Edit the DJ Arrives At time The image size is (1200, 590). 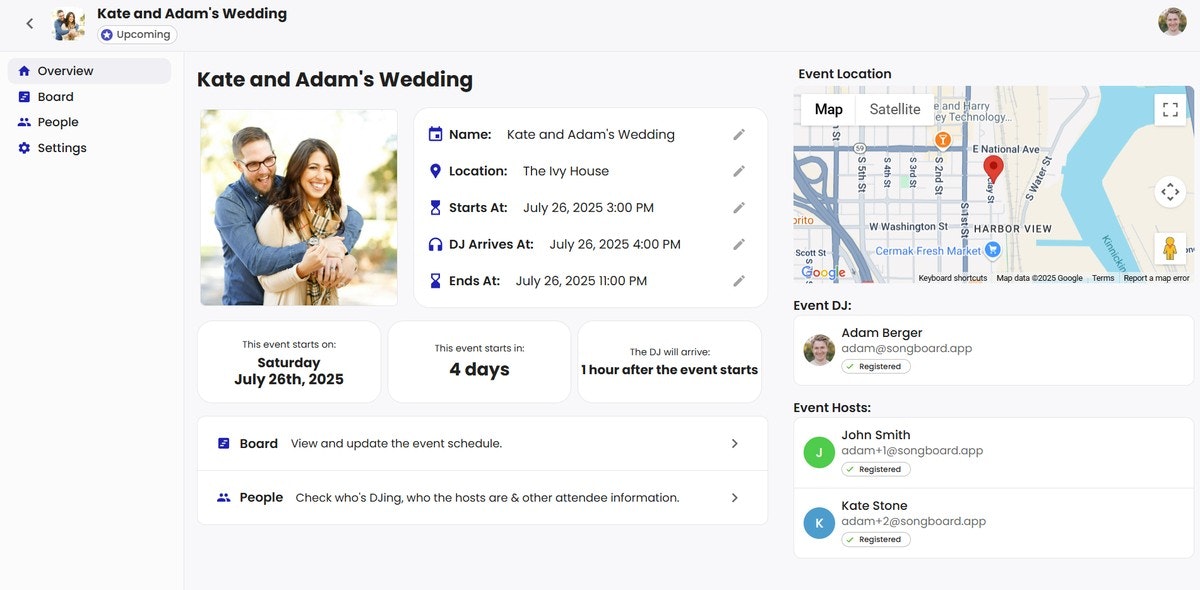tap(739, 244)
